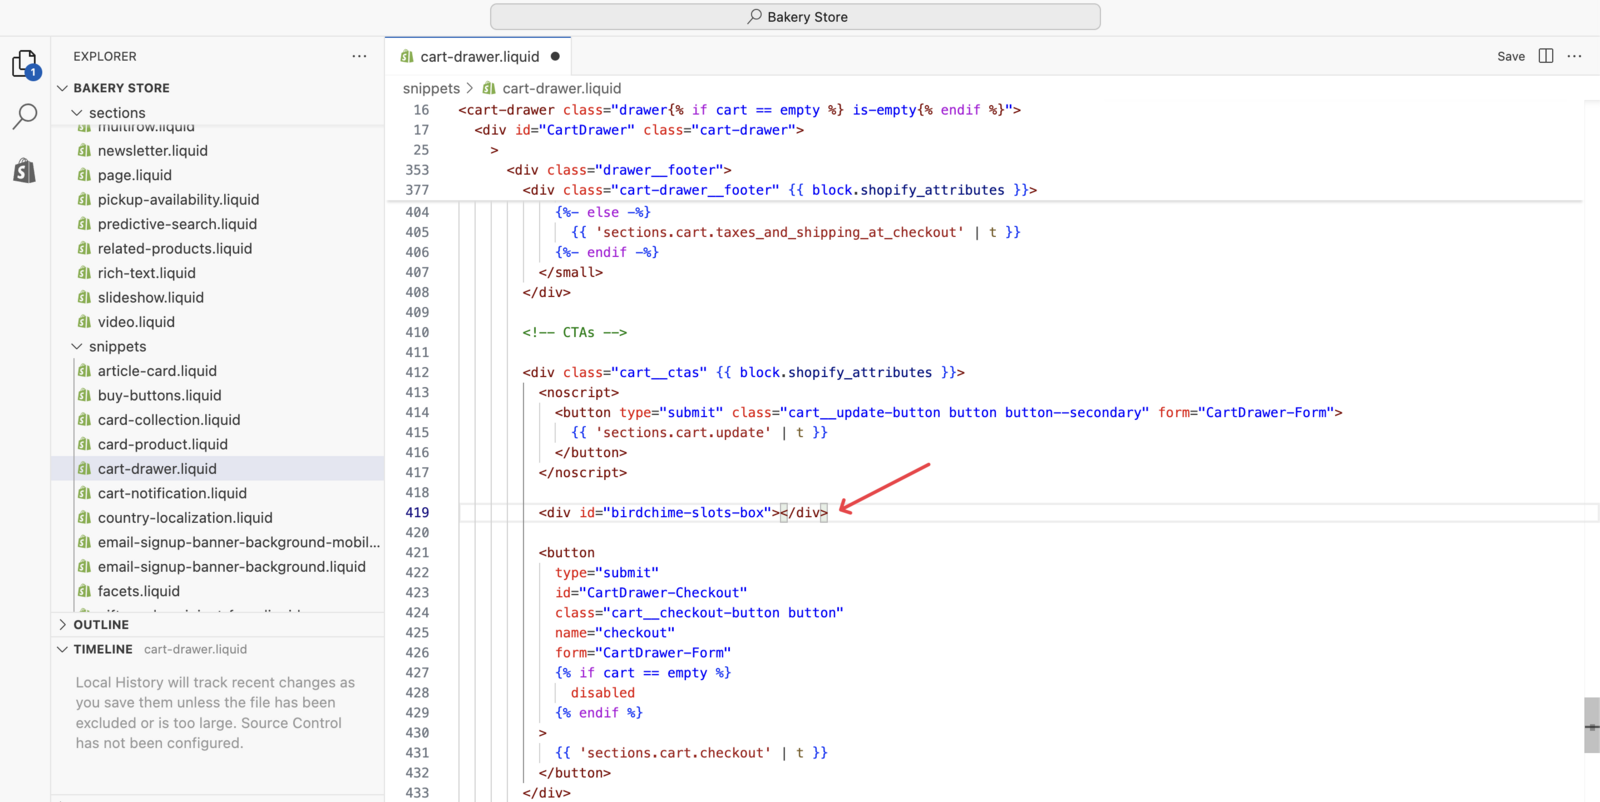
Task: Open pickup-availability.liquid file
Action: coord(178,199)
